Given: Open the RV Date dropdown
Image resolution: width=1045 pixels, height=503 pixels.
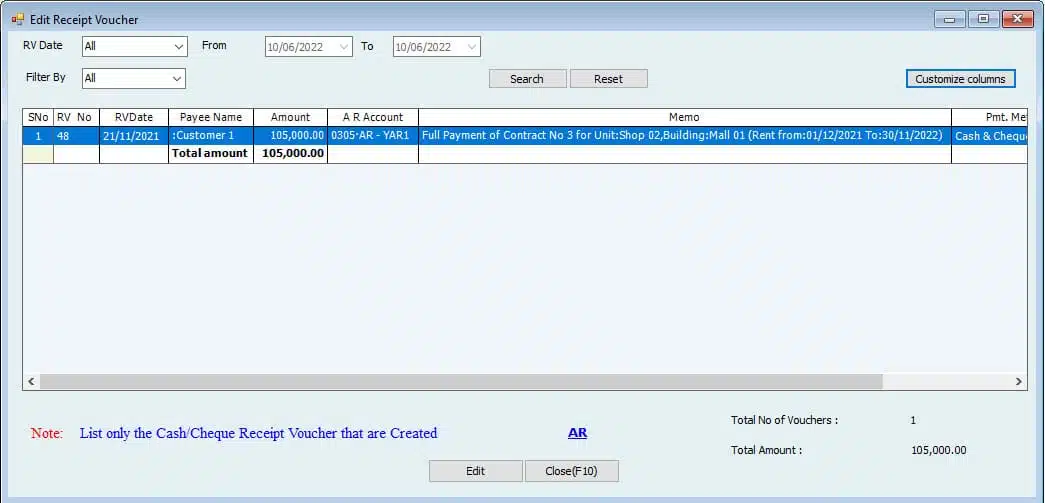Looking at the screenshot, I should [x=135, y=47].
